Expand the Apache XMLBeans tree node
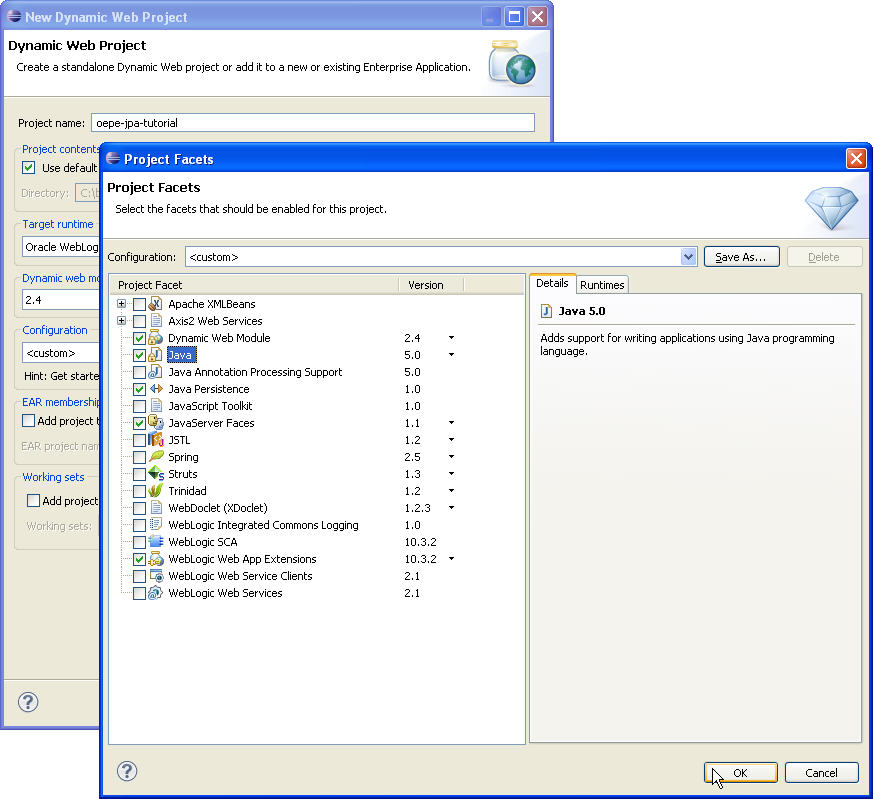 121,303
